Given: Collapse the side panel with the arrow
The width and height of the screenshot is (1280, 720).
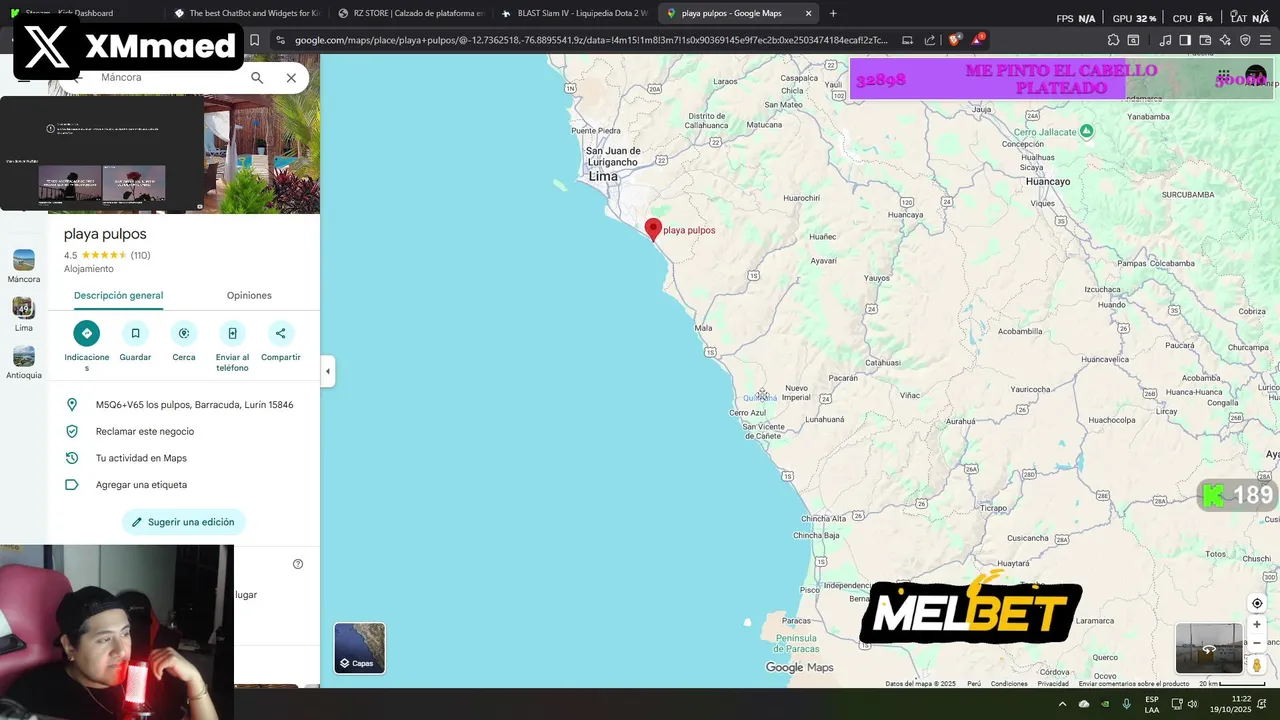Looking at the screenshot, I should 327,371.
